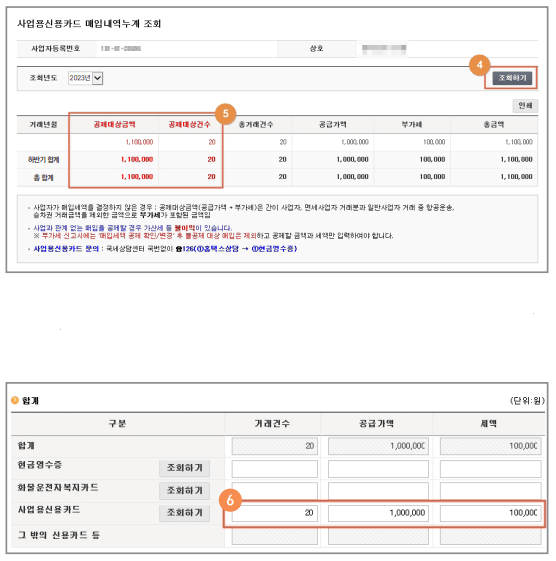The image size is (556, 561).
Task: Click the 구분 column header
Action: 117,424
